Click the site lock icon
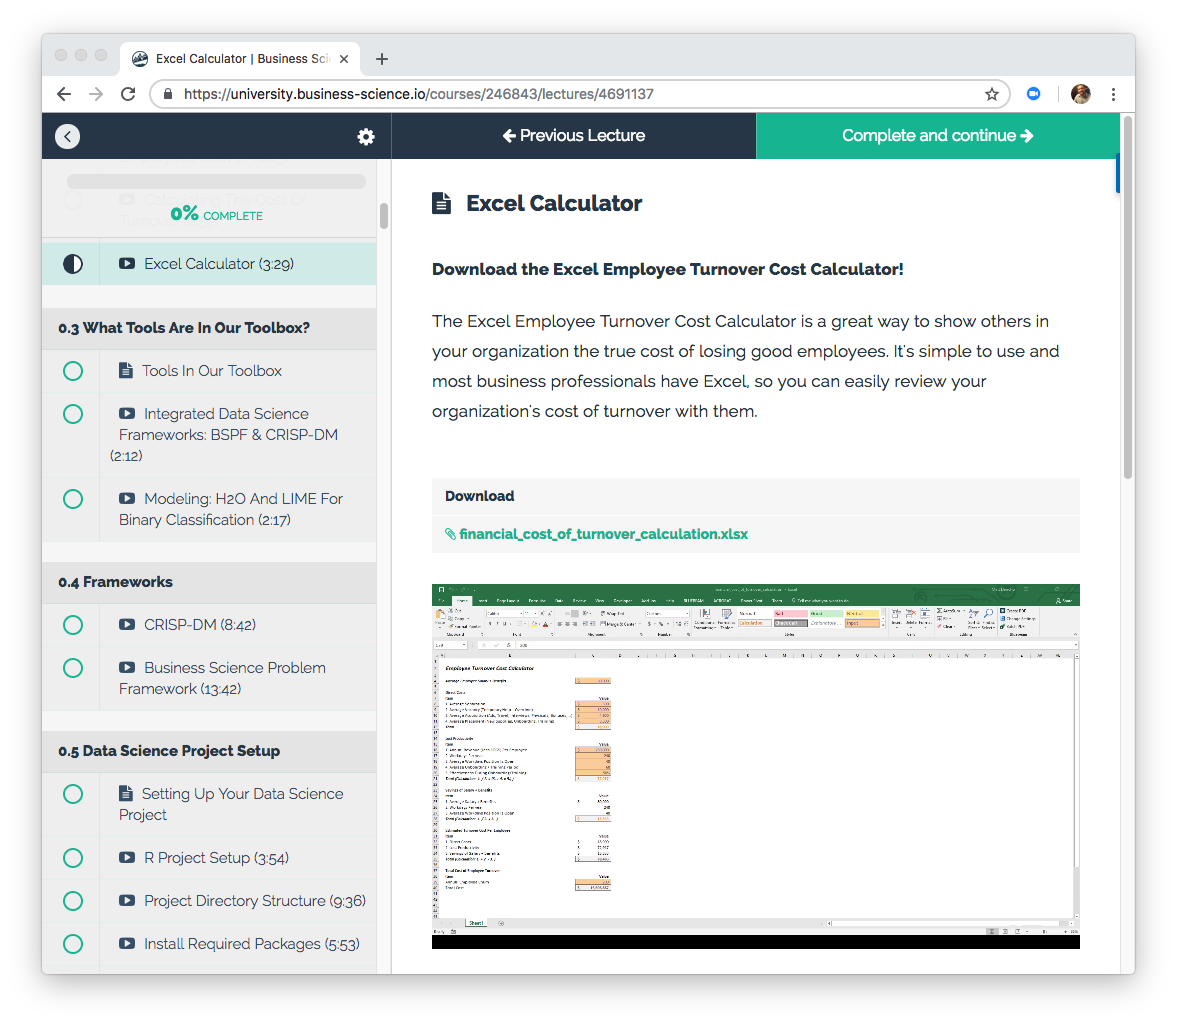This screenshot has width=1177, height=1024. pyautogui.click(x=168, y=94)
